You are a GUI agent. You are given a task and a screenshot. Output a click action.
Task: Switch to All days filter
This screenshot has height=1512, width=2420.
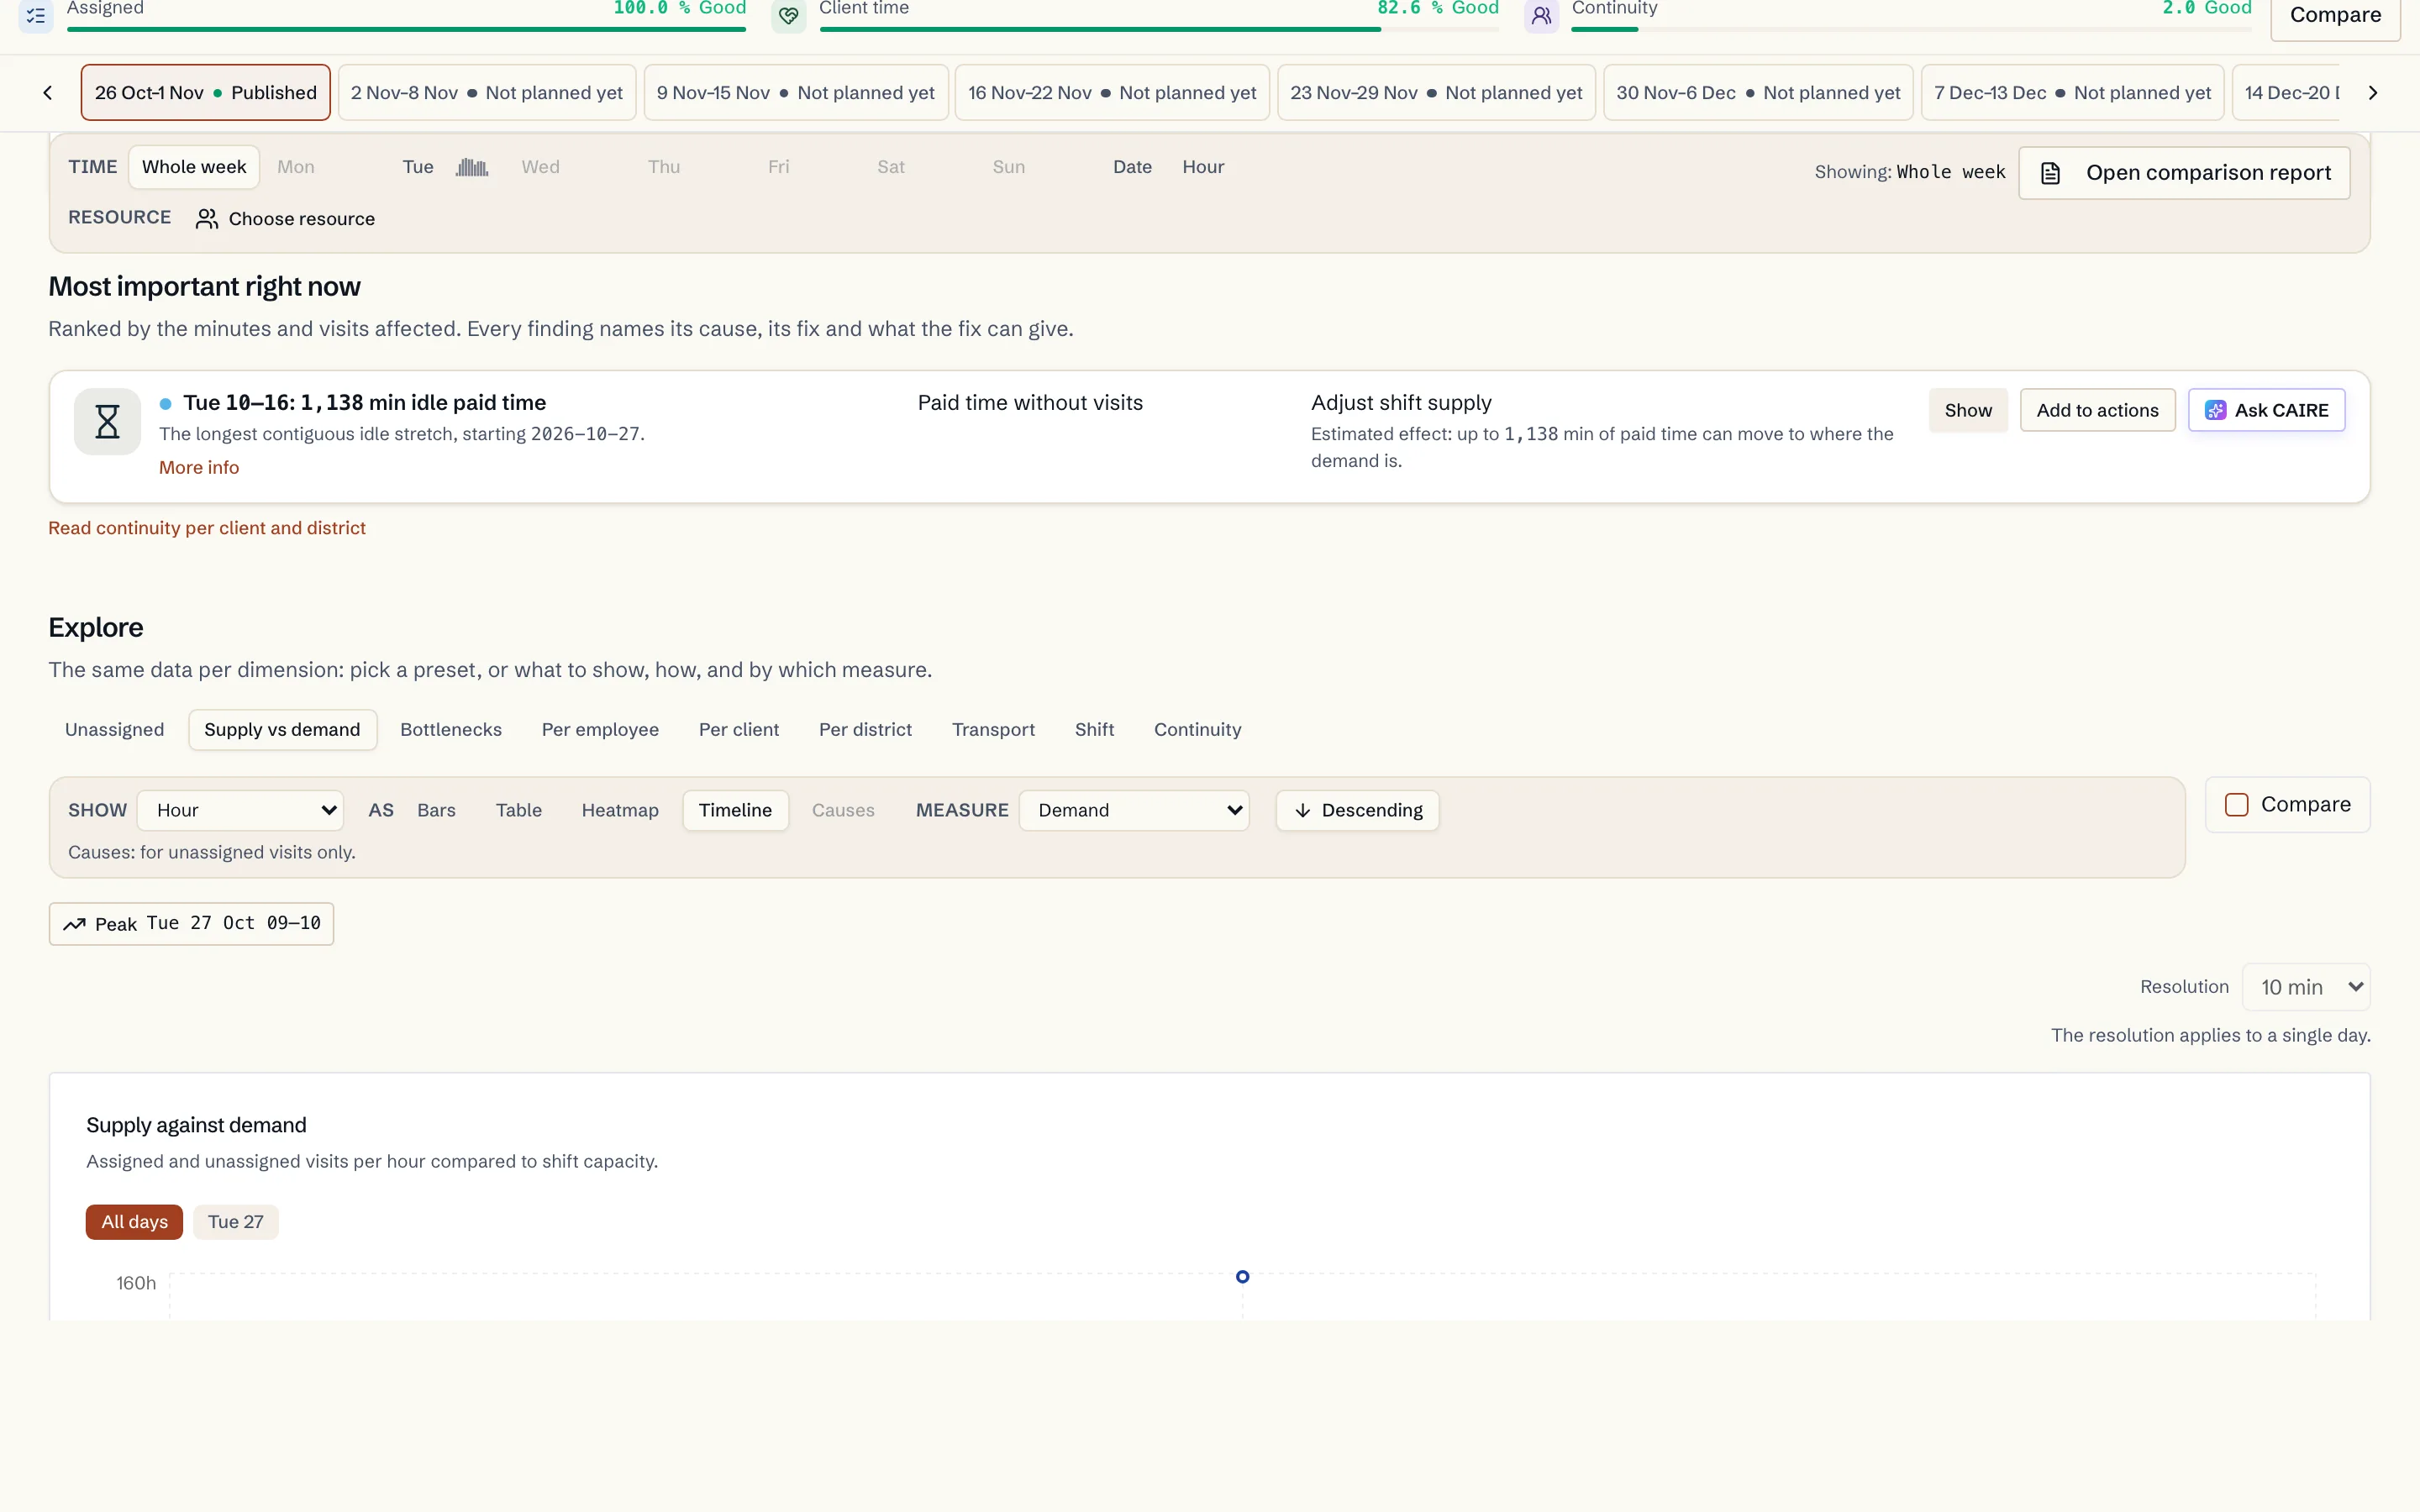[134, 1222]
